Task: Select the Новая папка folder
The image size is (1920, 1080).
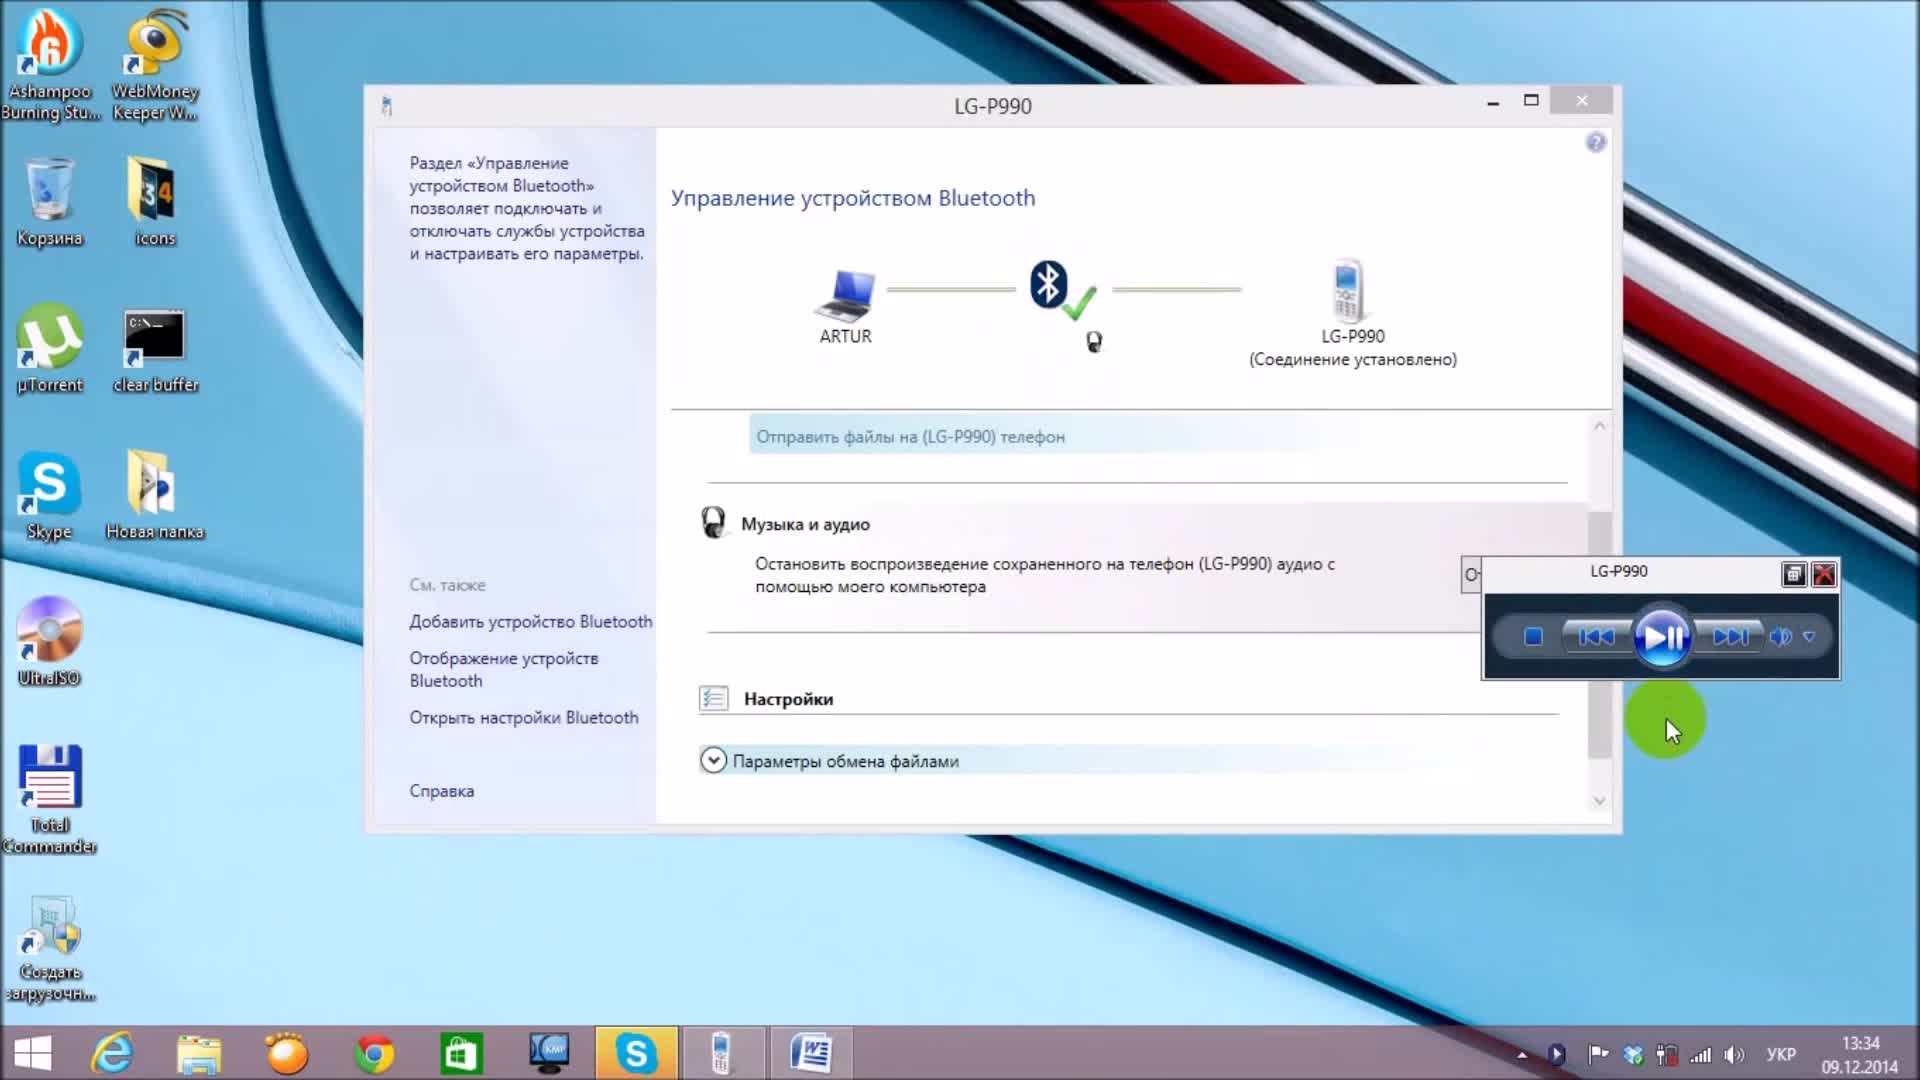Action: (x=155, y=495)
